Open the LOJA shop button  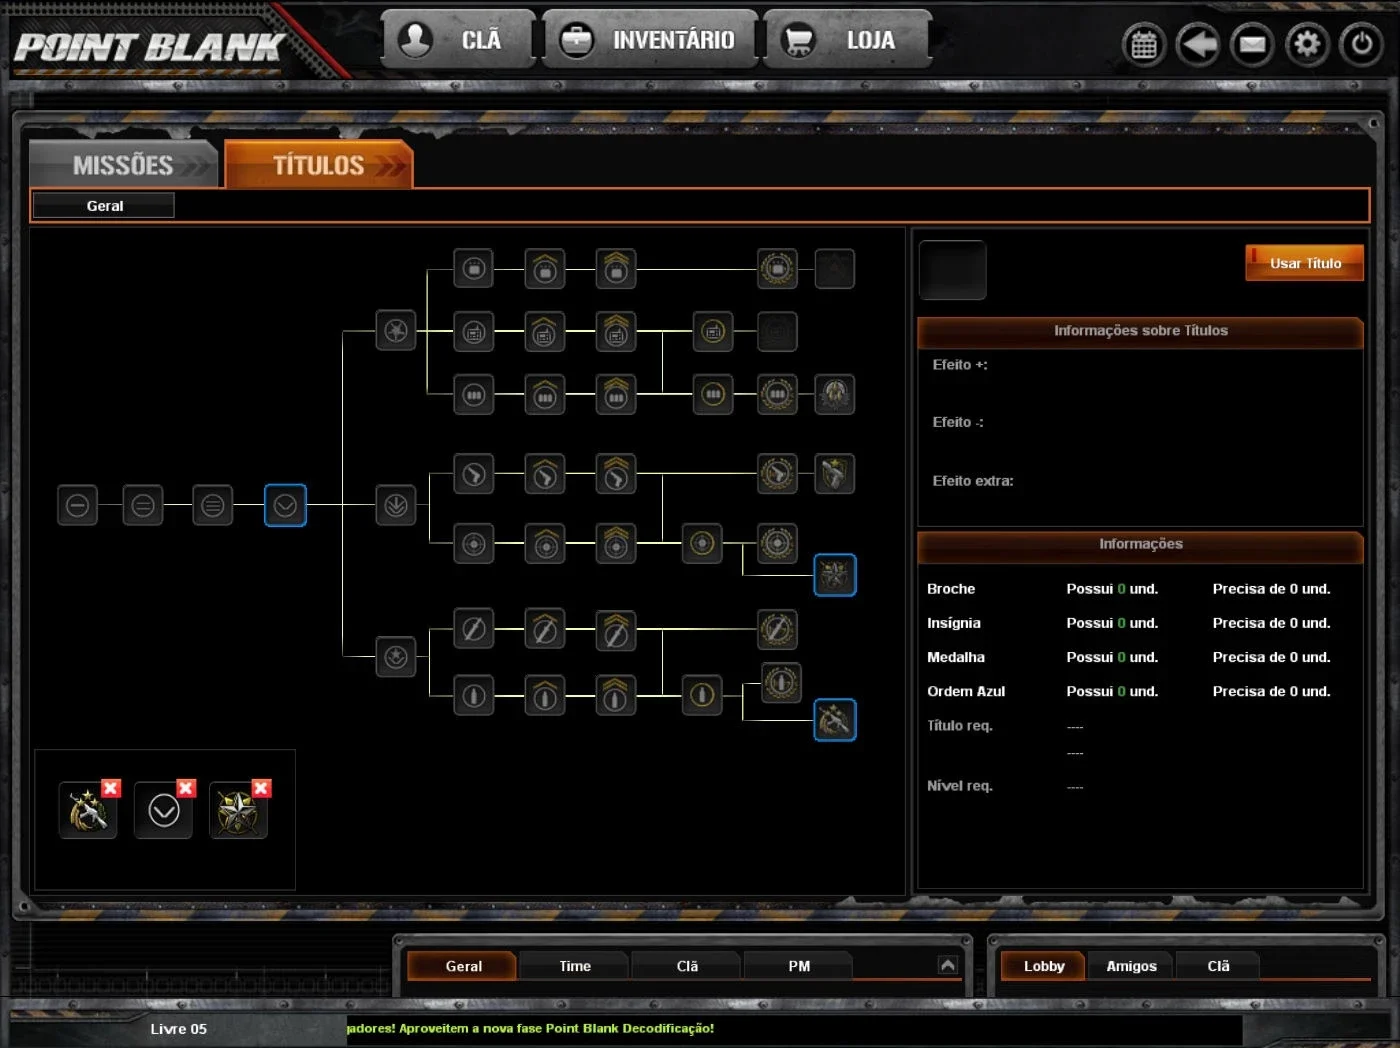pos(848,39)
